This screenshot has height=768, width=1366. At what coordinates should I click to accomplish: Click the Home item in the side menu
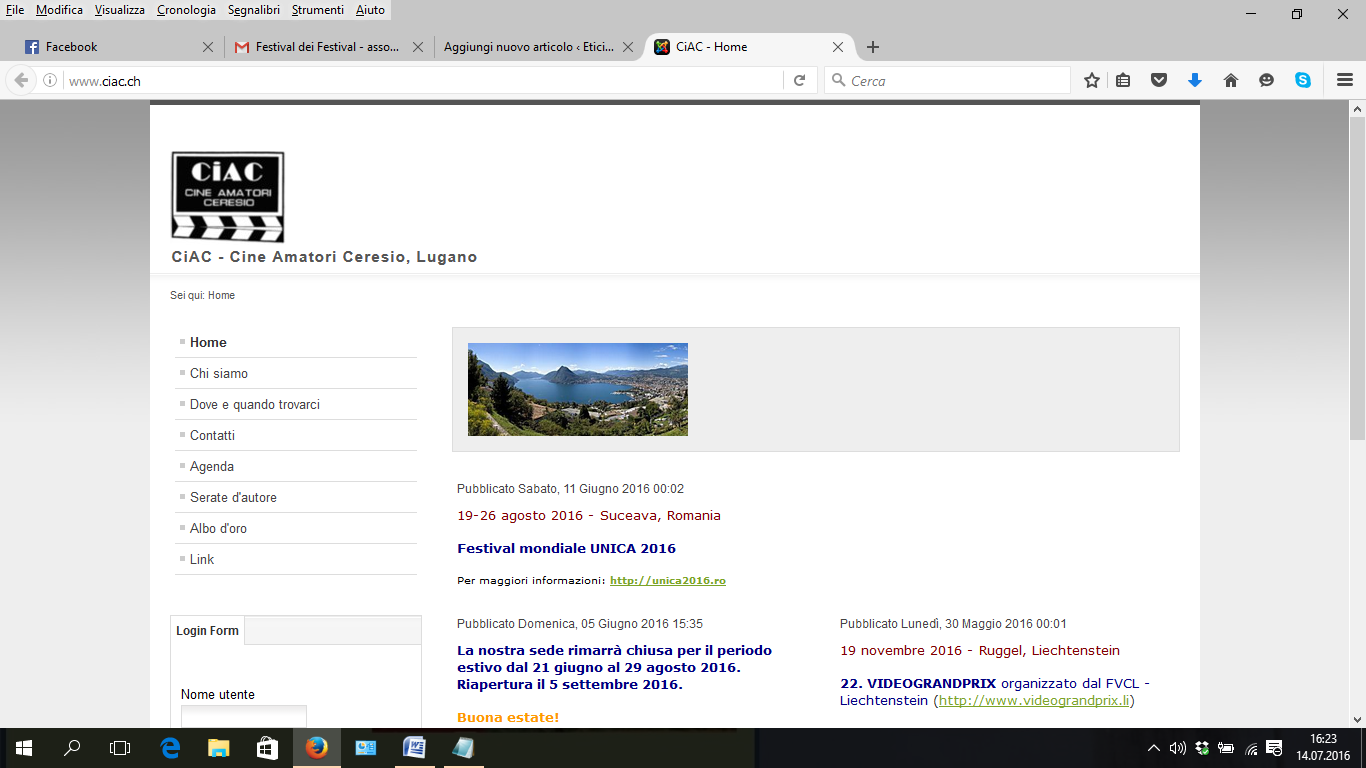pyautogui.click(x=208, y=342)
